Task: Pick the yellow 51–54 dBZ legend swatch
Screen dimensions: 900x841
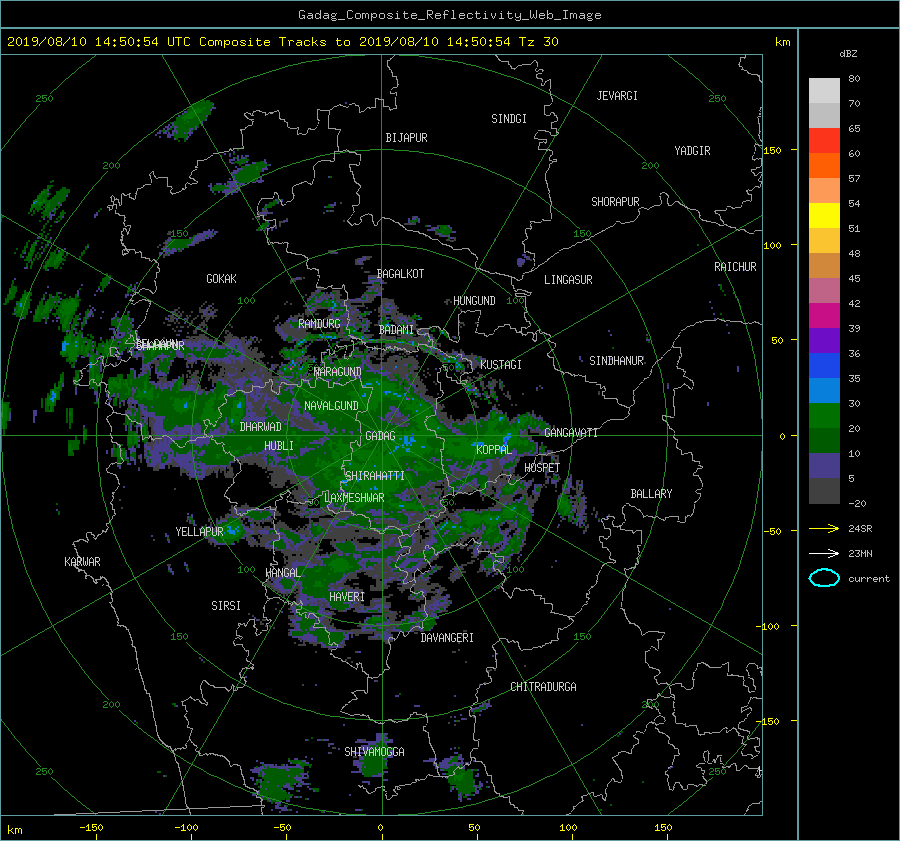Action: click(x=824, y=215)
